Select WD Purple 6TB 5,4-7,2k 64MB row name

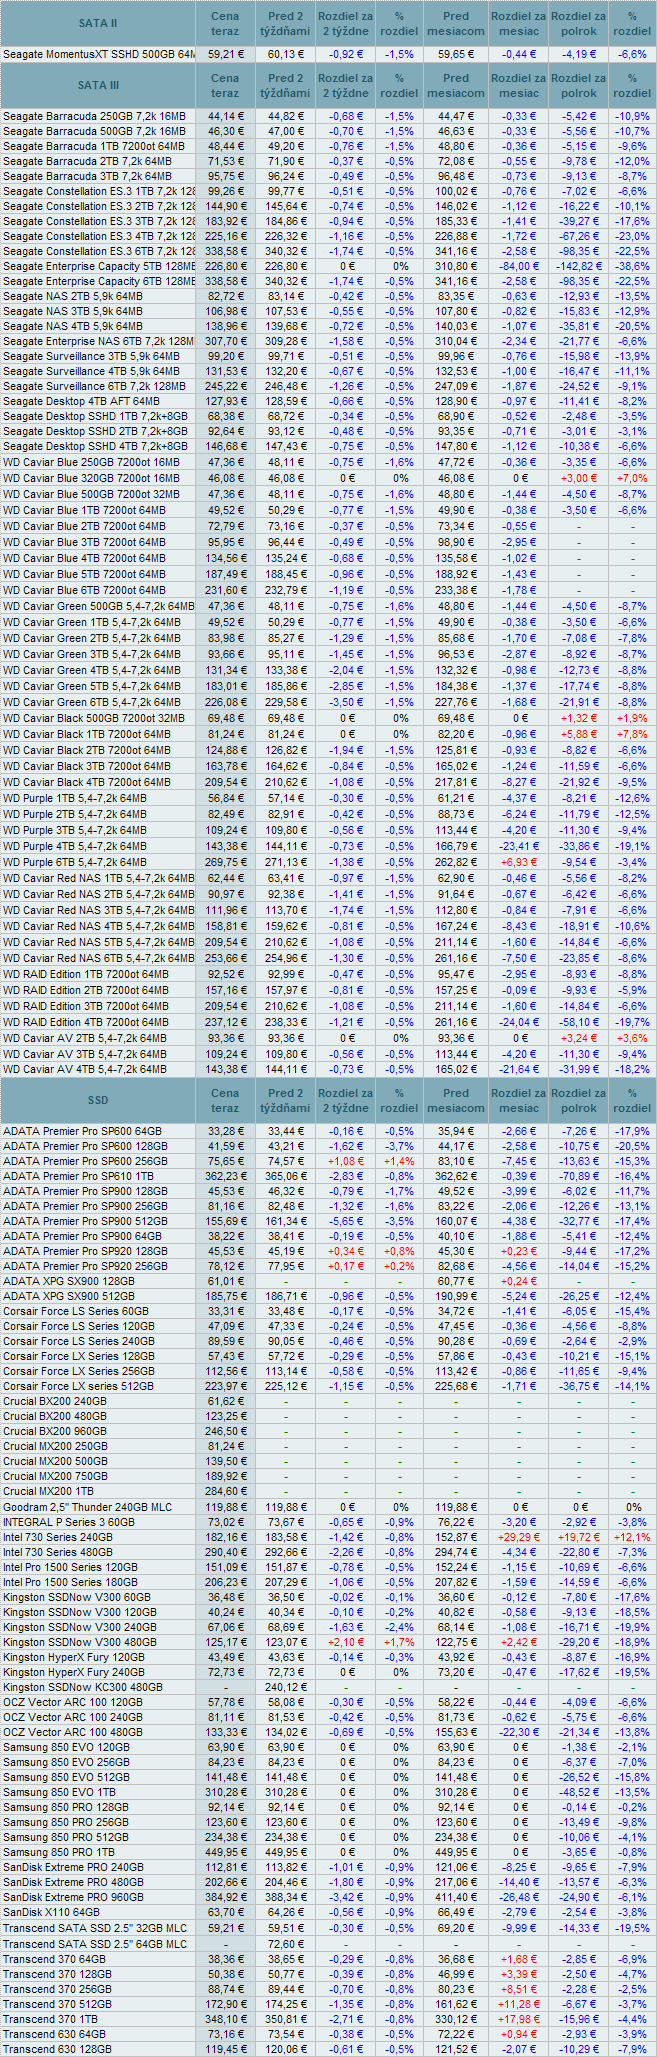75,862
